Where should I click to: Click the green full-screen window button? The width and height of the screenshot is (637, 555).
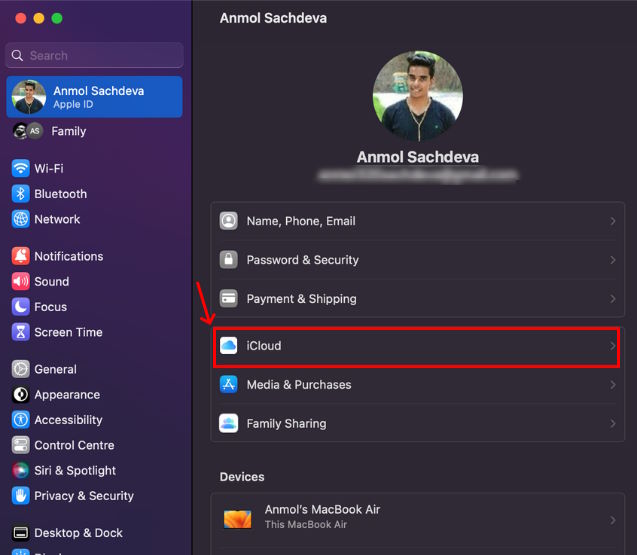click(x=57, y=18)
